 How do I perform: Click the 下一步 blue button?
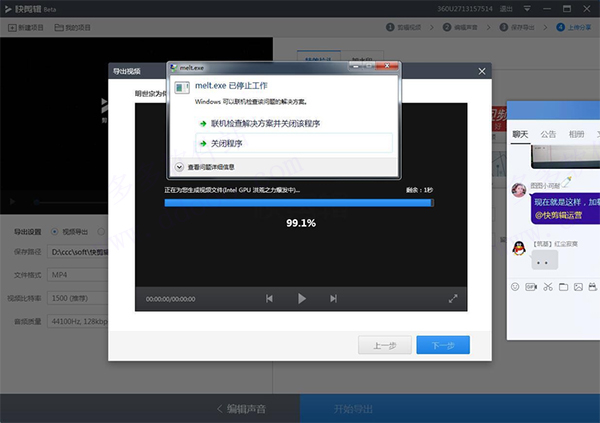(443, 345)
